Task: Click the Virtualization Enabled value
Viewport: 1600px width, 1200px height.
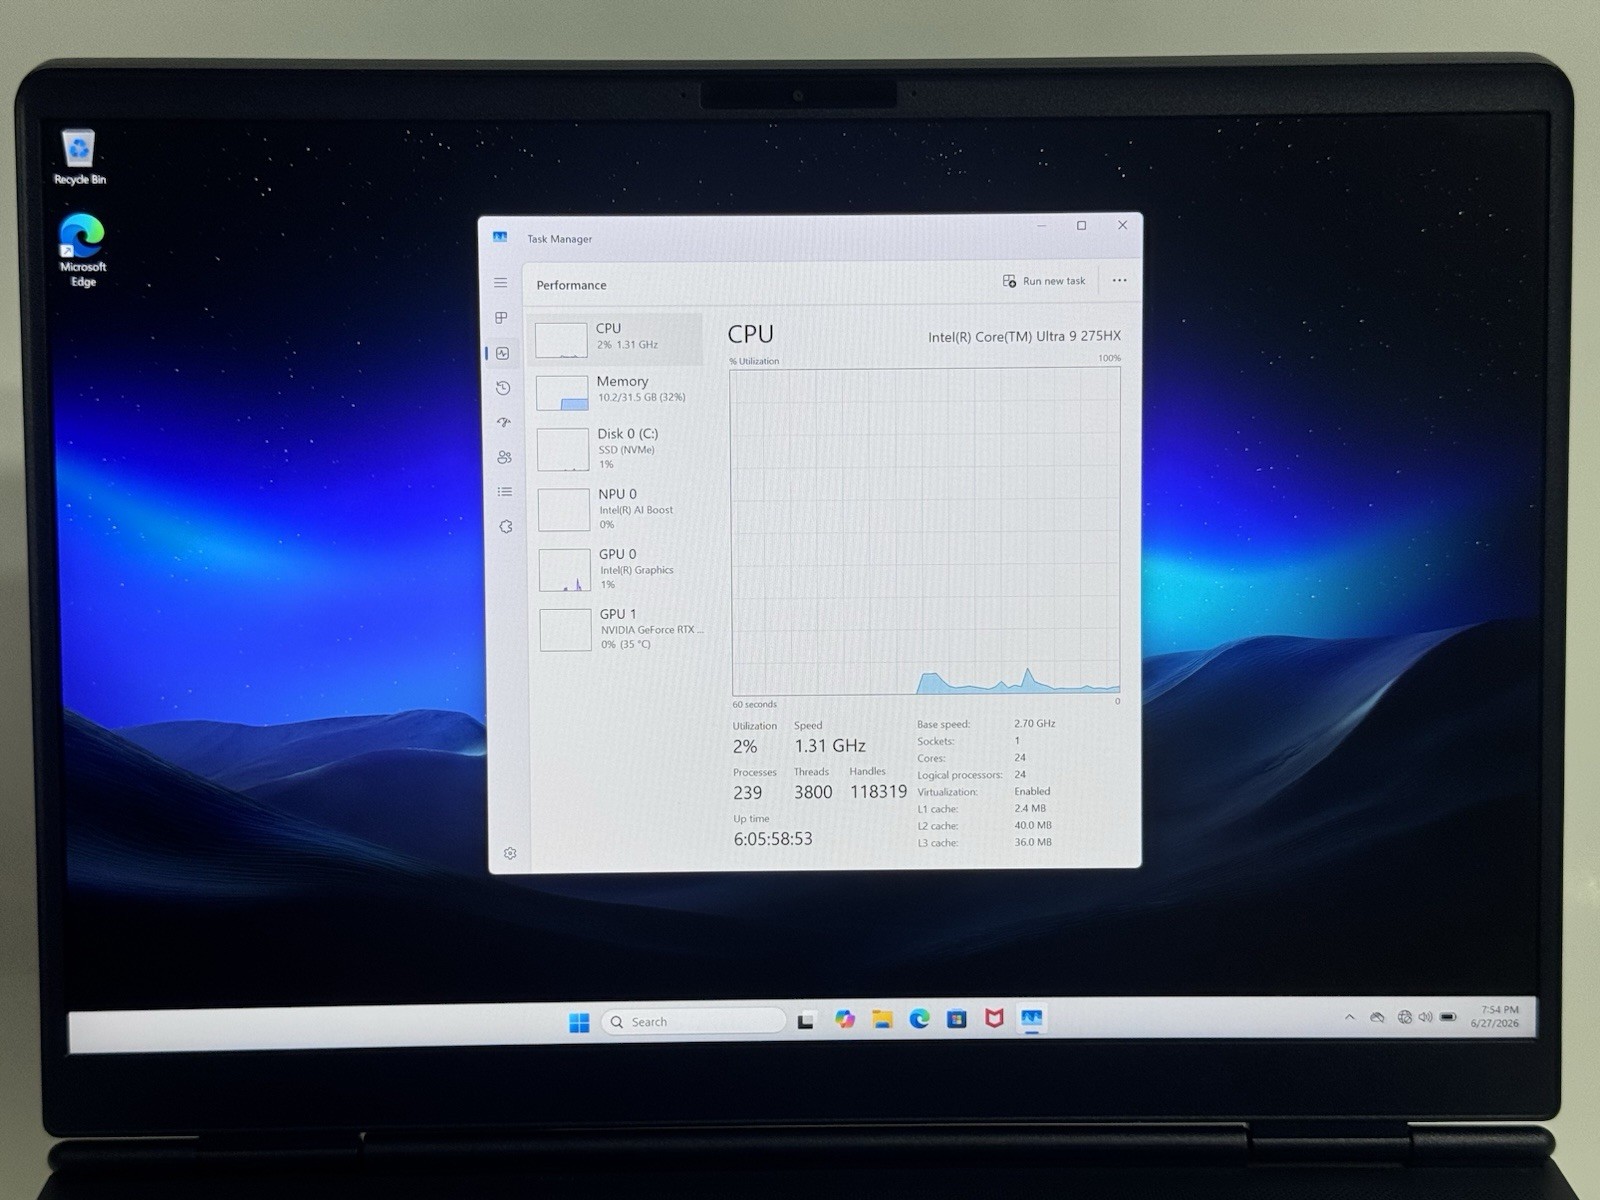Action: click(1032, 791)
